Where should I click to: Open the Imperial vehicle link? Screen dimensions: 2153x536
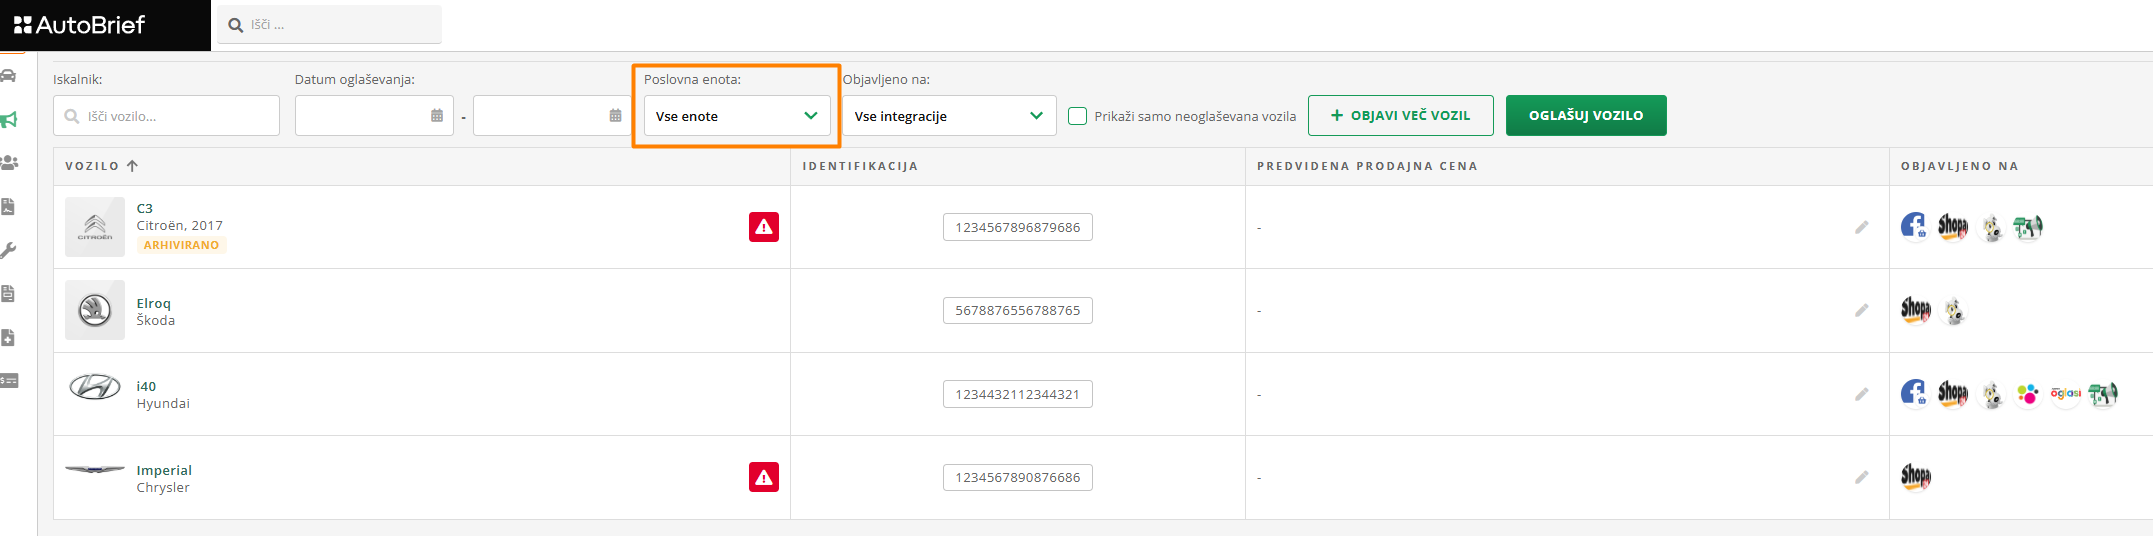coord(164,470)
